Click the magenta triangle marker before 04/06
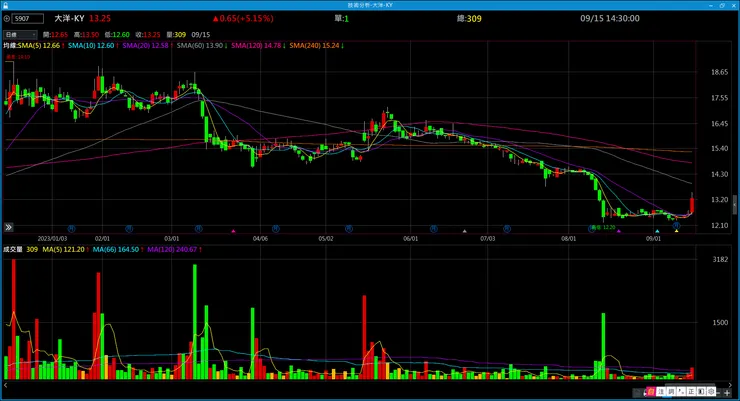Screen dimensions: 740x401 click(x=233, y=231)
